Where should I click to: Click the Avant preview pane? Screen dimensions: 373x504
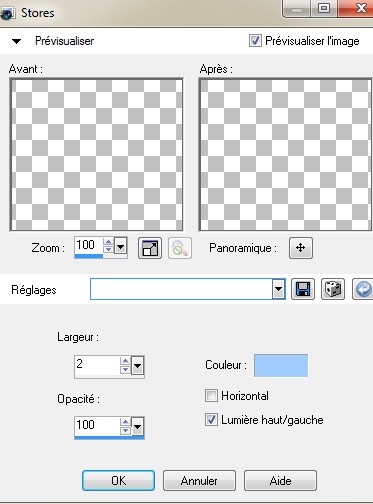pyautogui.click(x=96, y=154)
